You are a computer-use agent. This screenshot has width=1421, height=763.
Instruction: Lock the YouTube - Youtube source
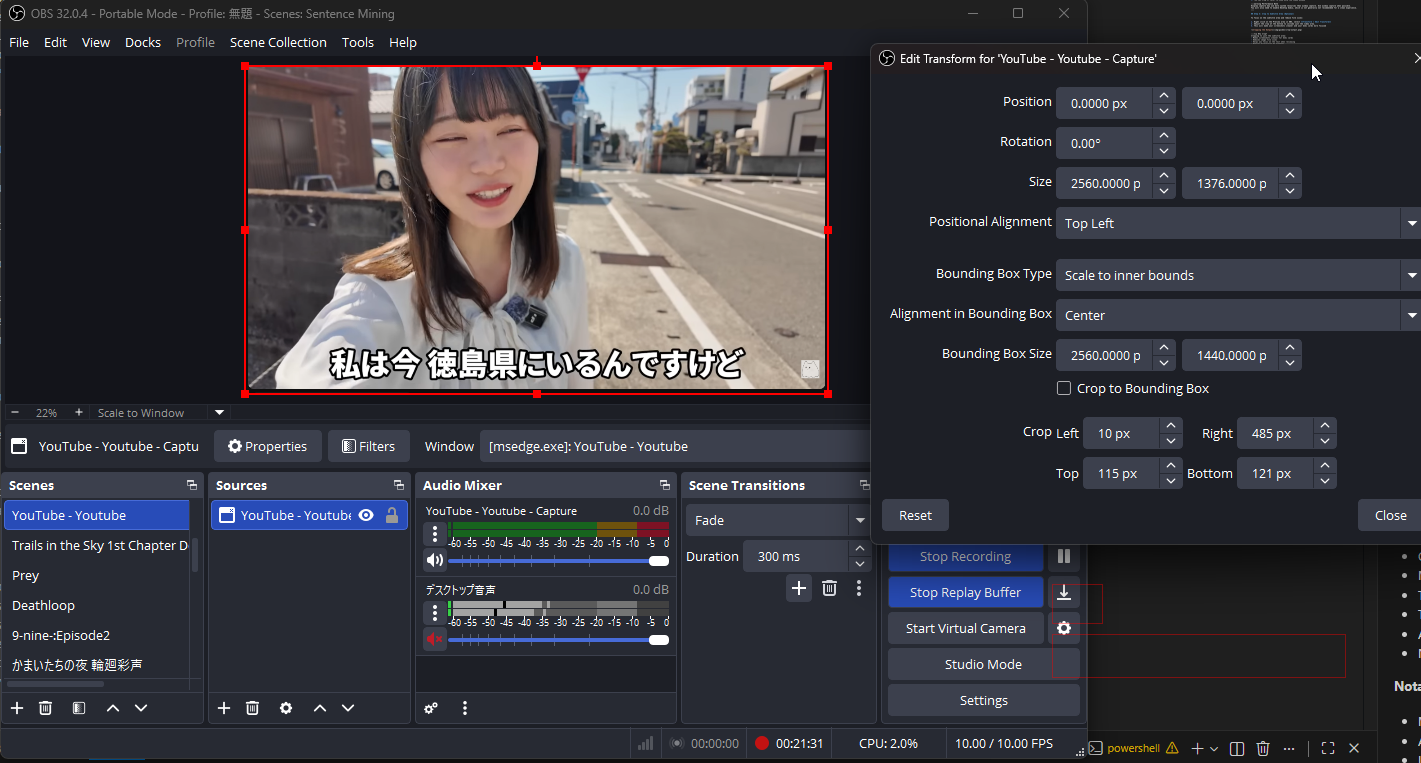point(390,515)
